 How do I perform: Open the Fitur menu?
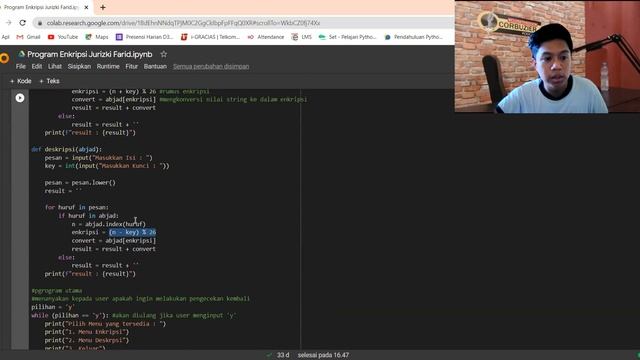pyautogui.click(x=131, y=66)
